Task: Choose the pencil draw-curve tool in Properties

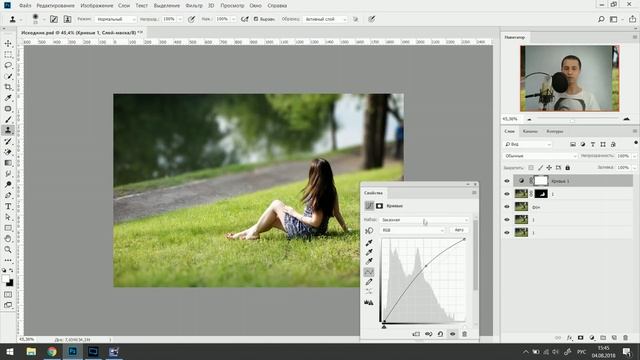Action: 369,282
